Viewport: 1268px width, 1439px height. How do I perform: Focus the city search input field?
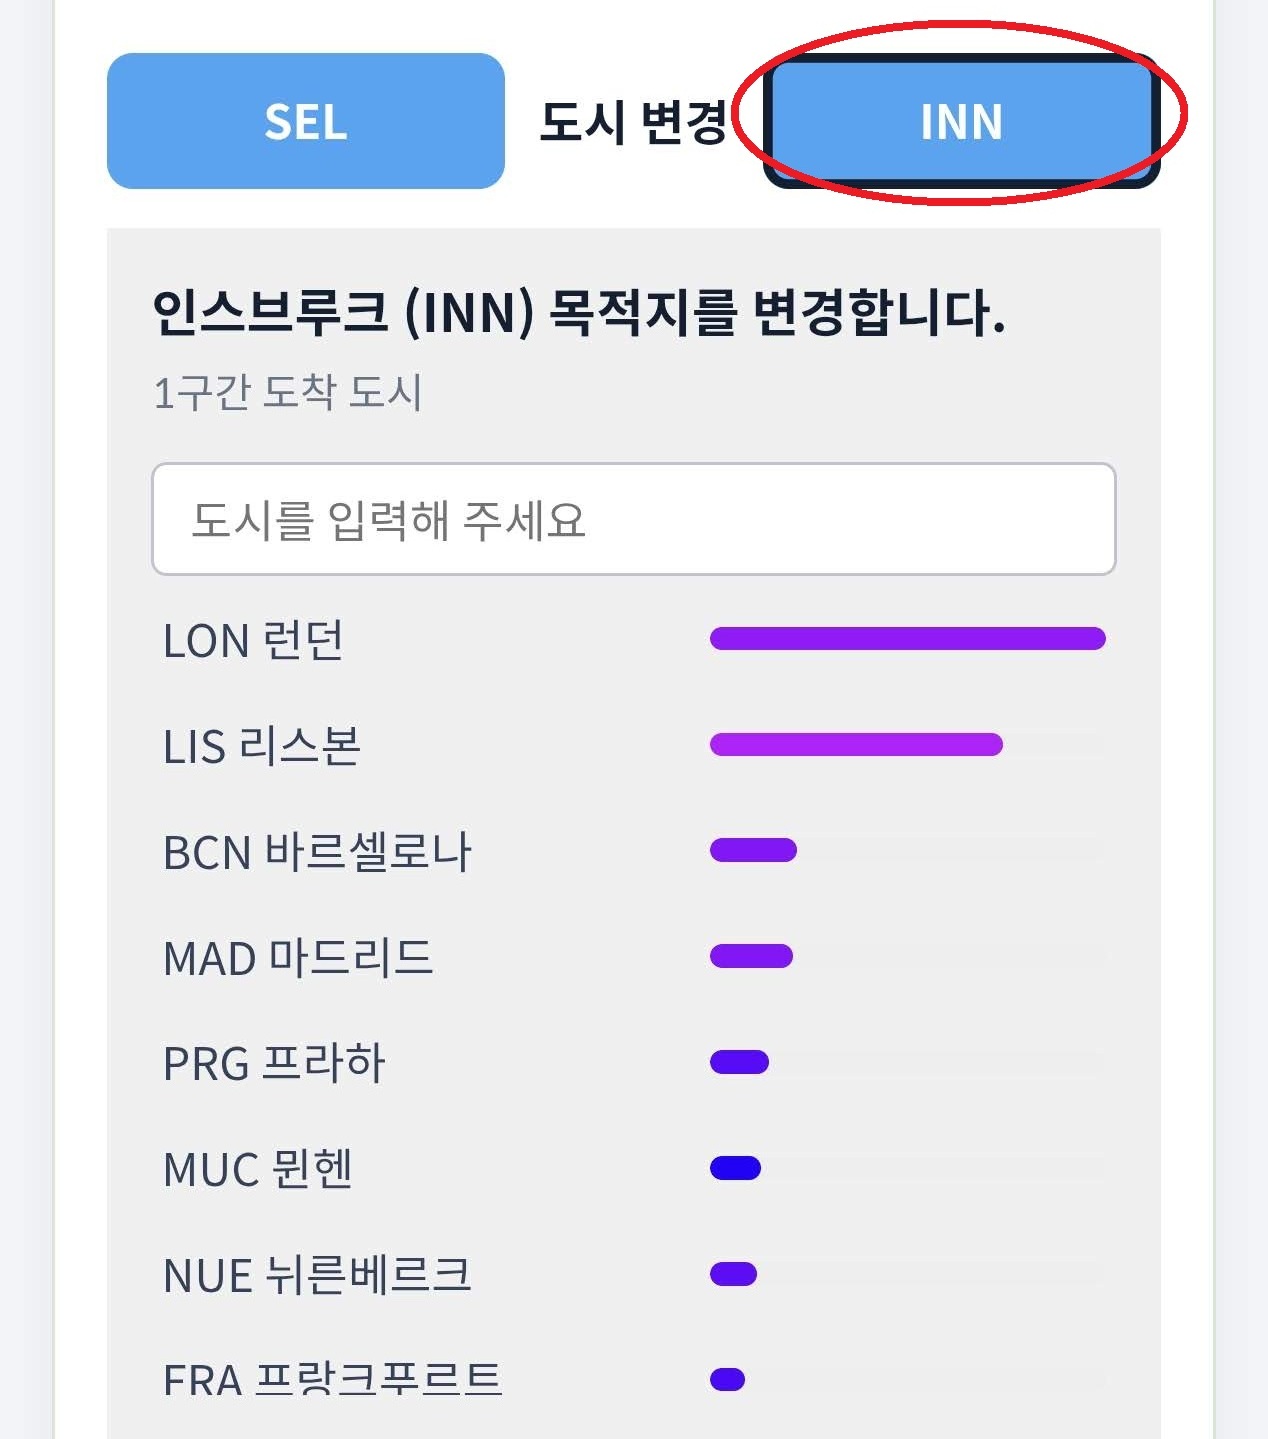tap(633, 519)
